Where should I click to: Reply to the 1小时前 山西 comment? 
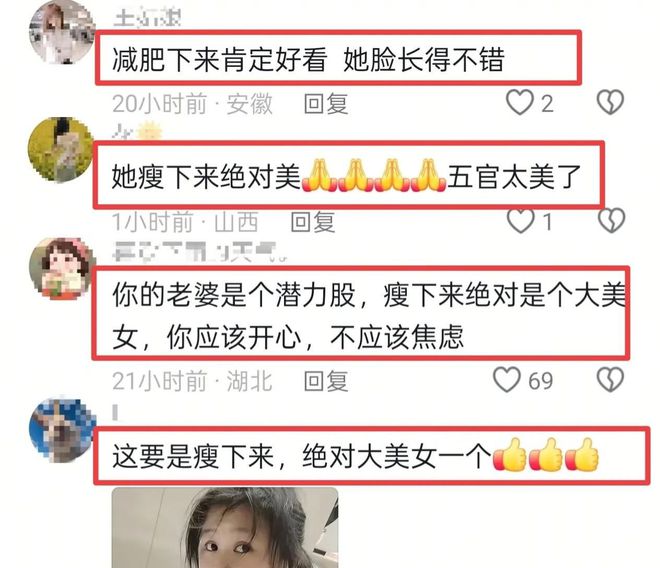(x=313, y=222)
